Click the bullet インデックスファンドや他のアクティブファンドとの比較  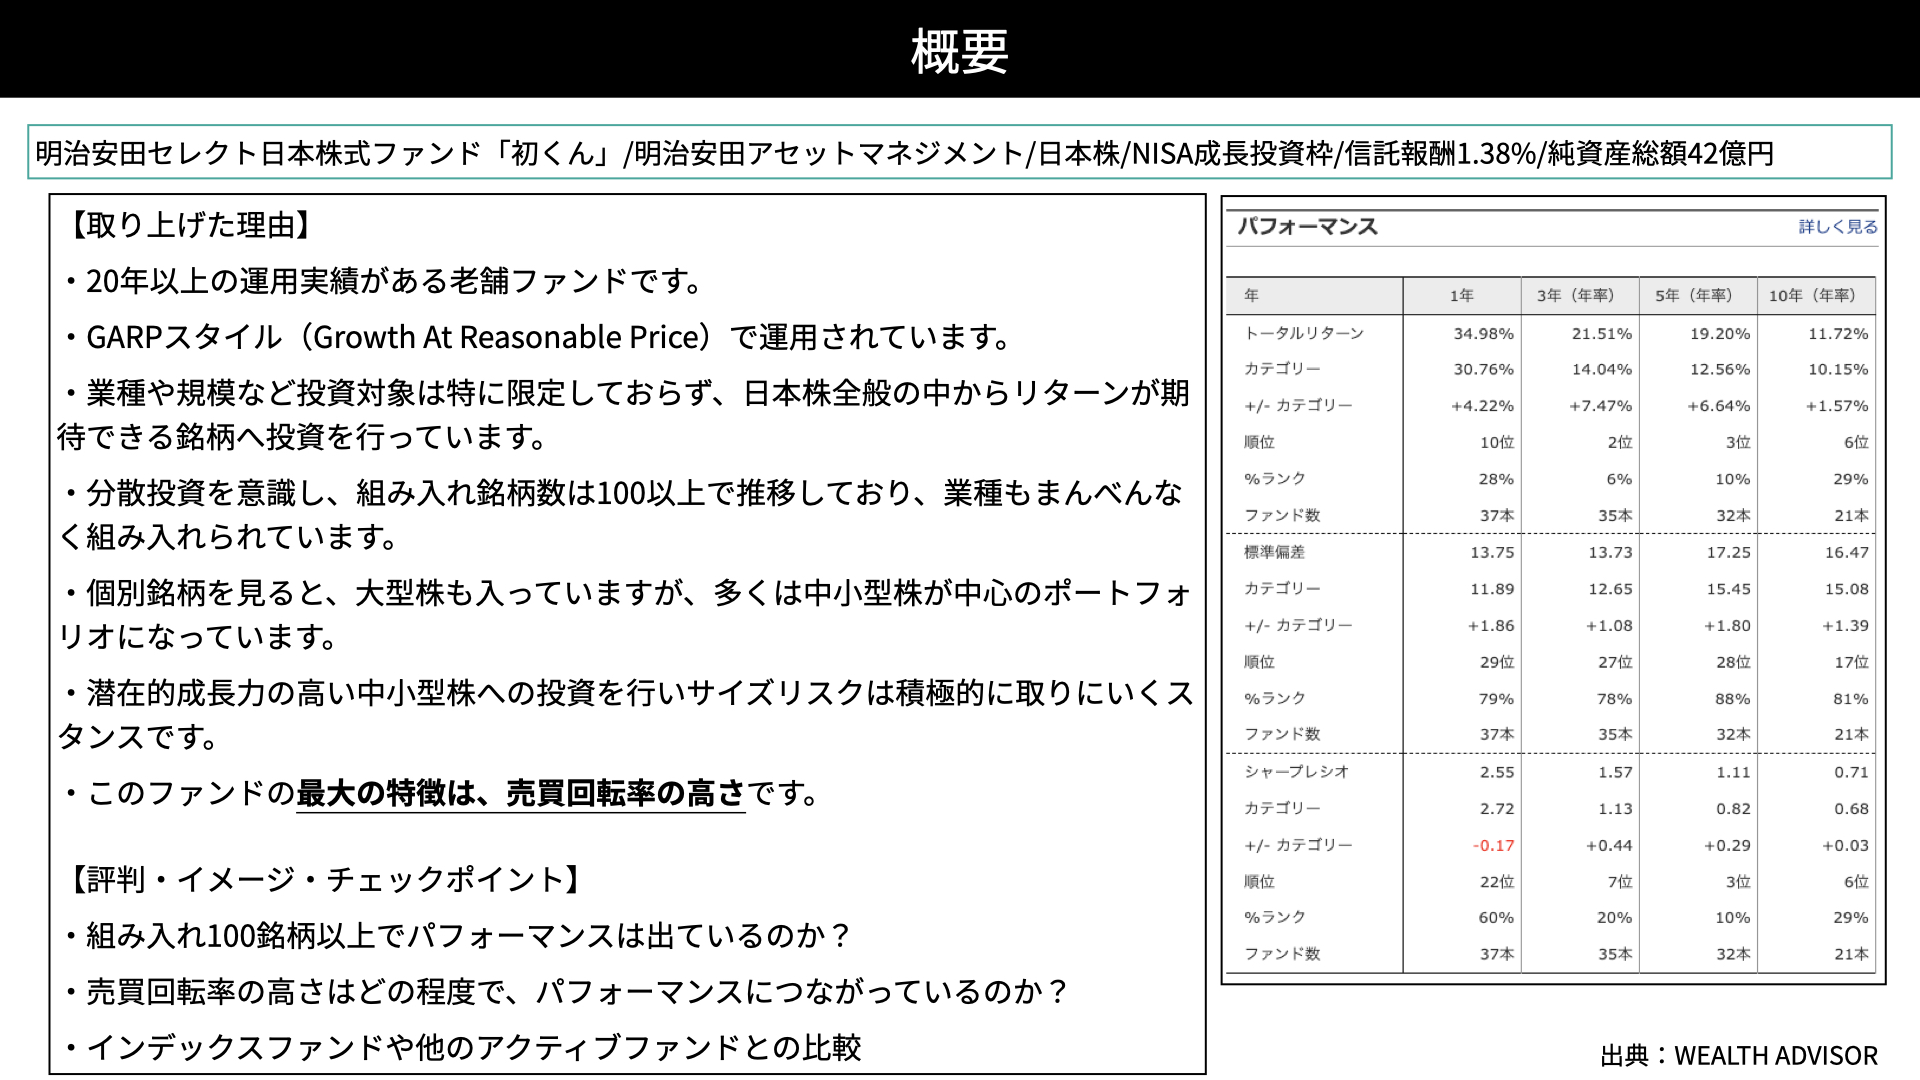click(461, 1047)
